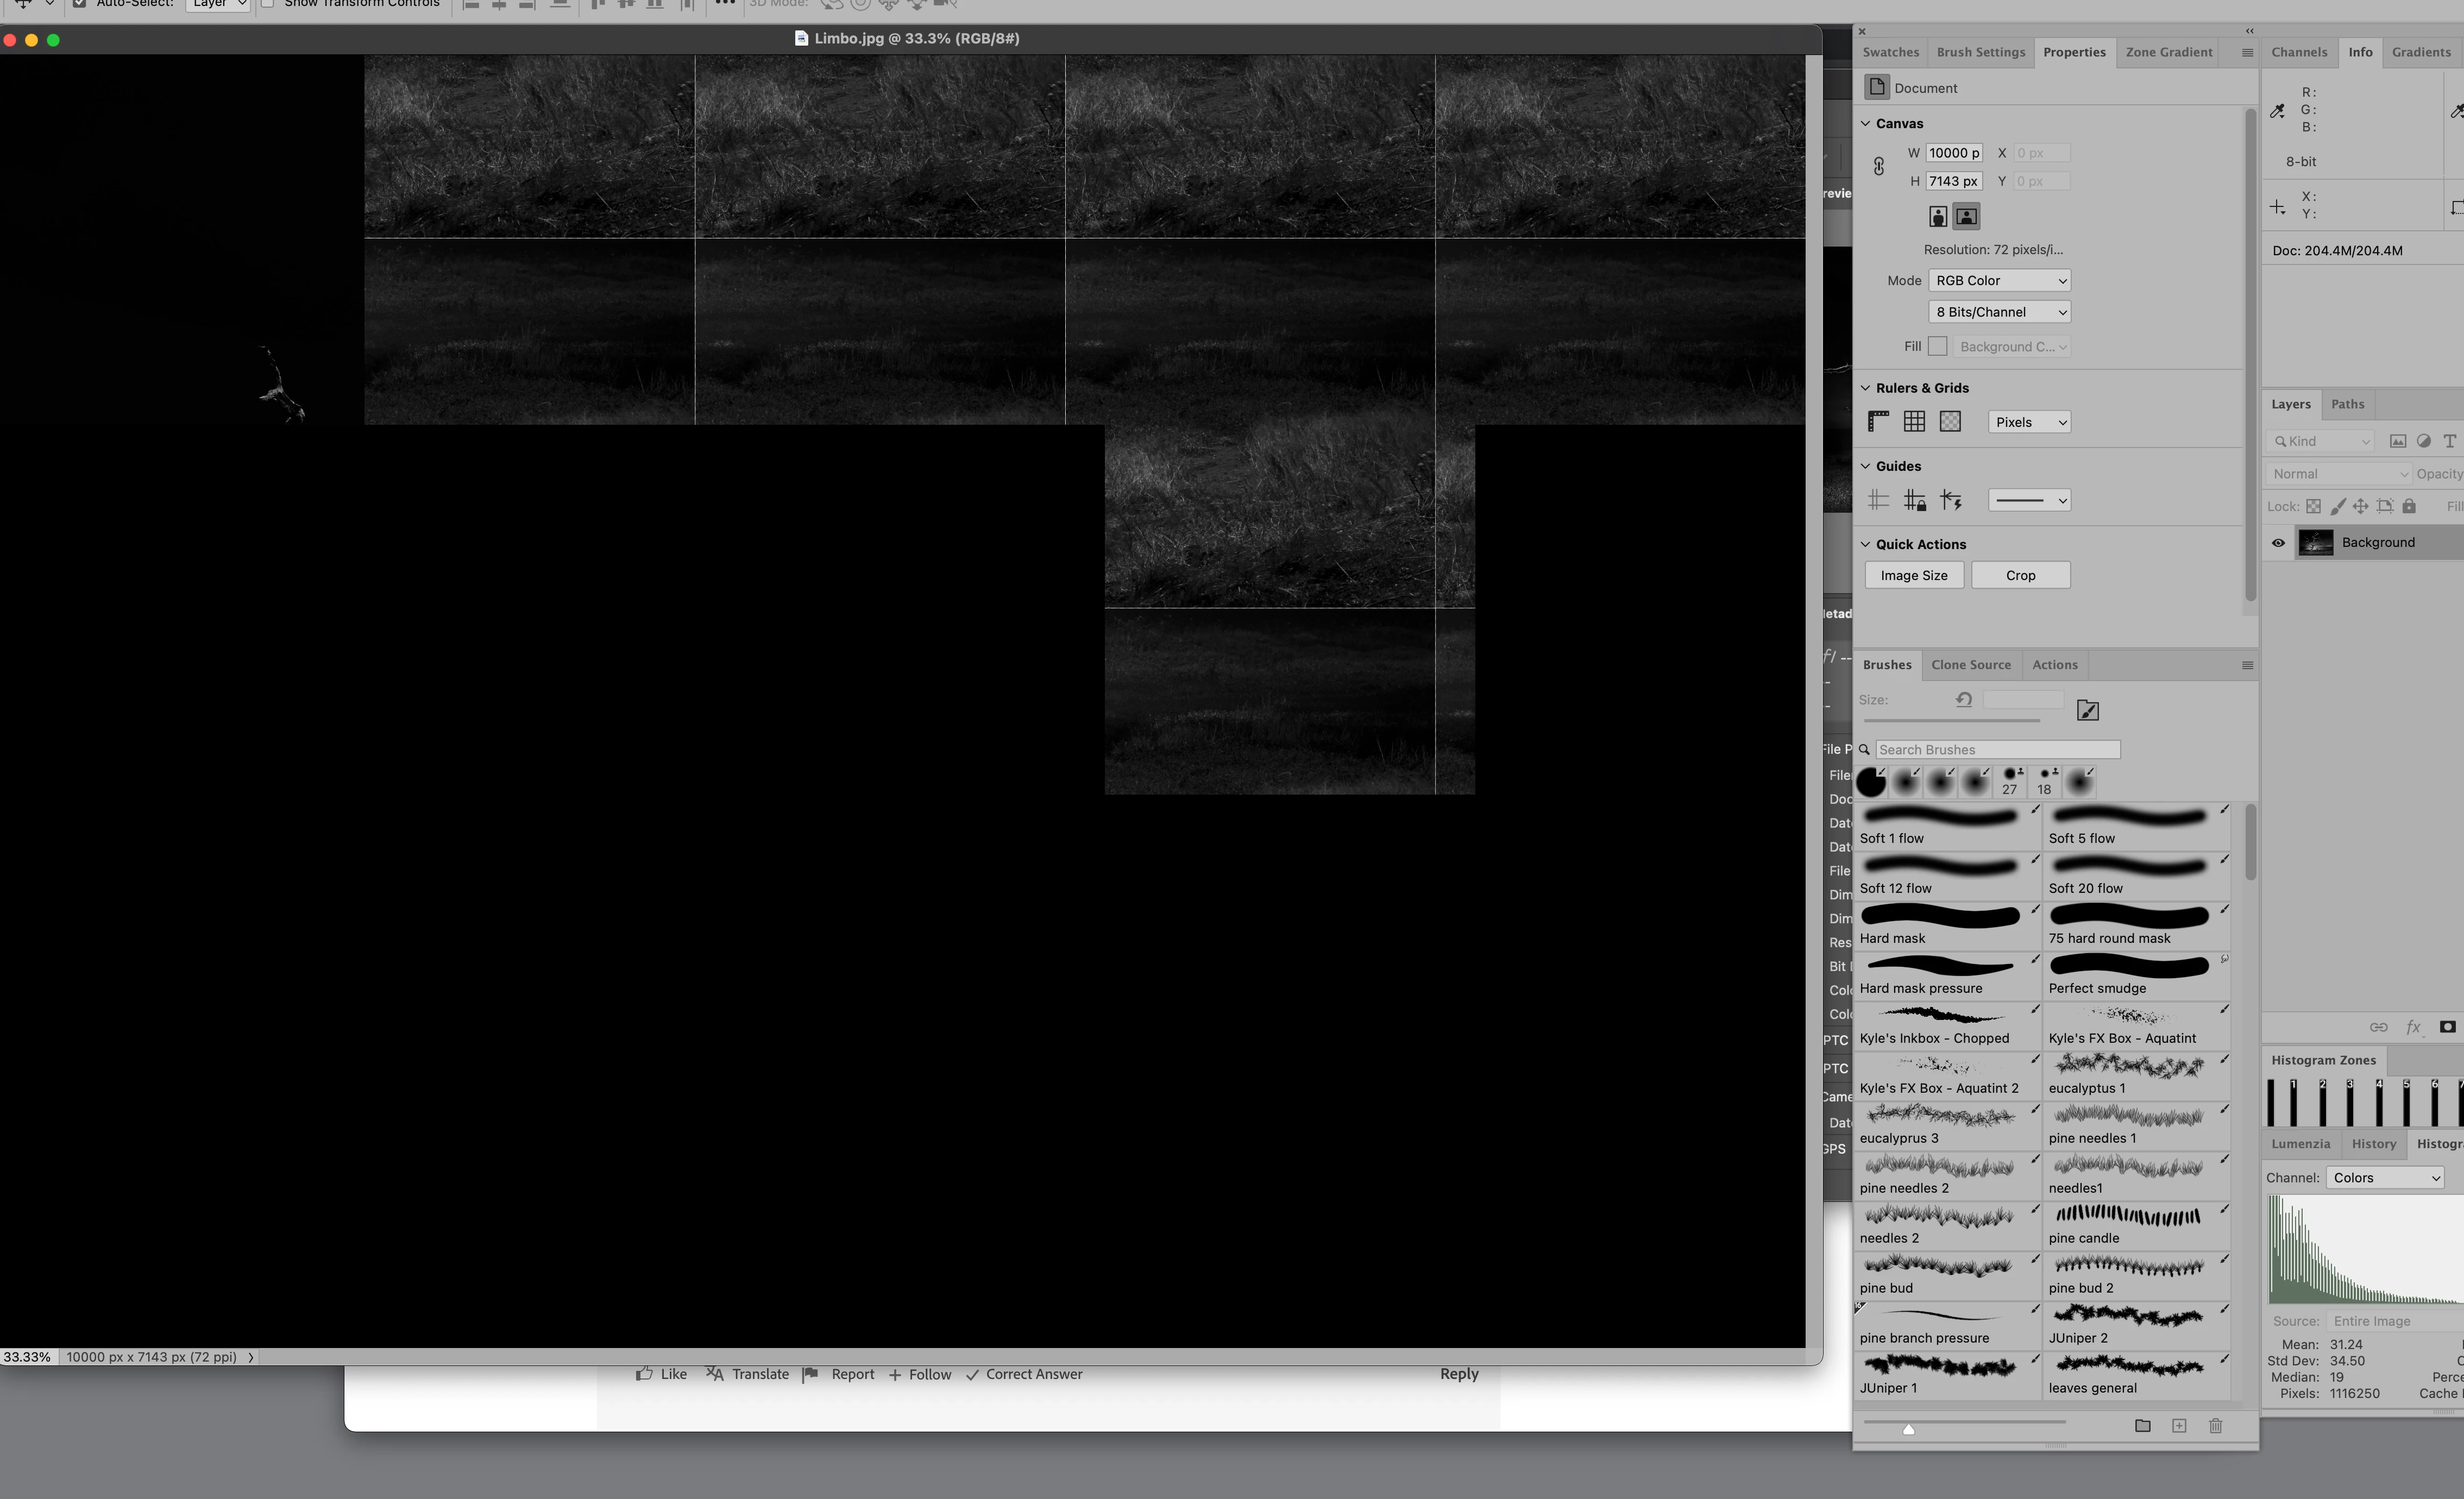The image size is (2464, 1499).
Task: Click the lock guides icon
Action: (1914, 500)
